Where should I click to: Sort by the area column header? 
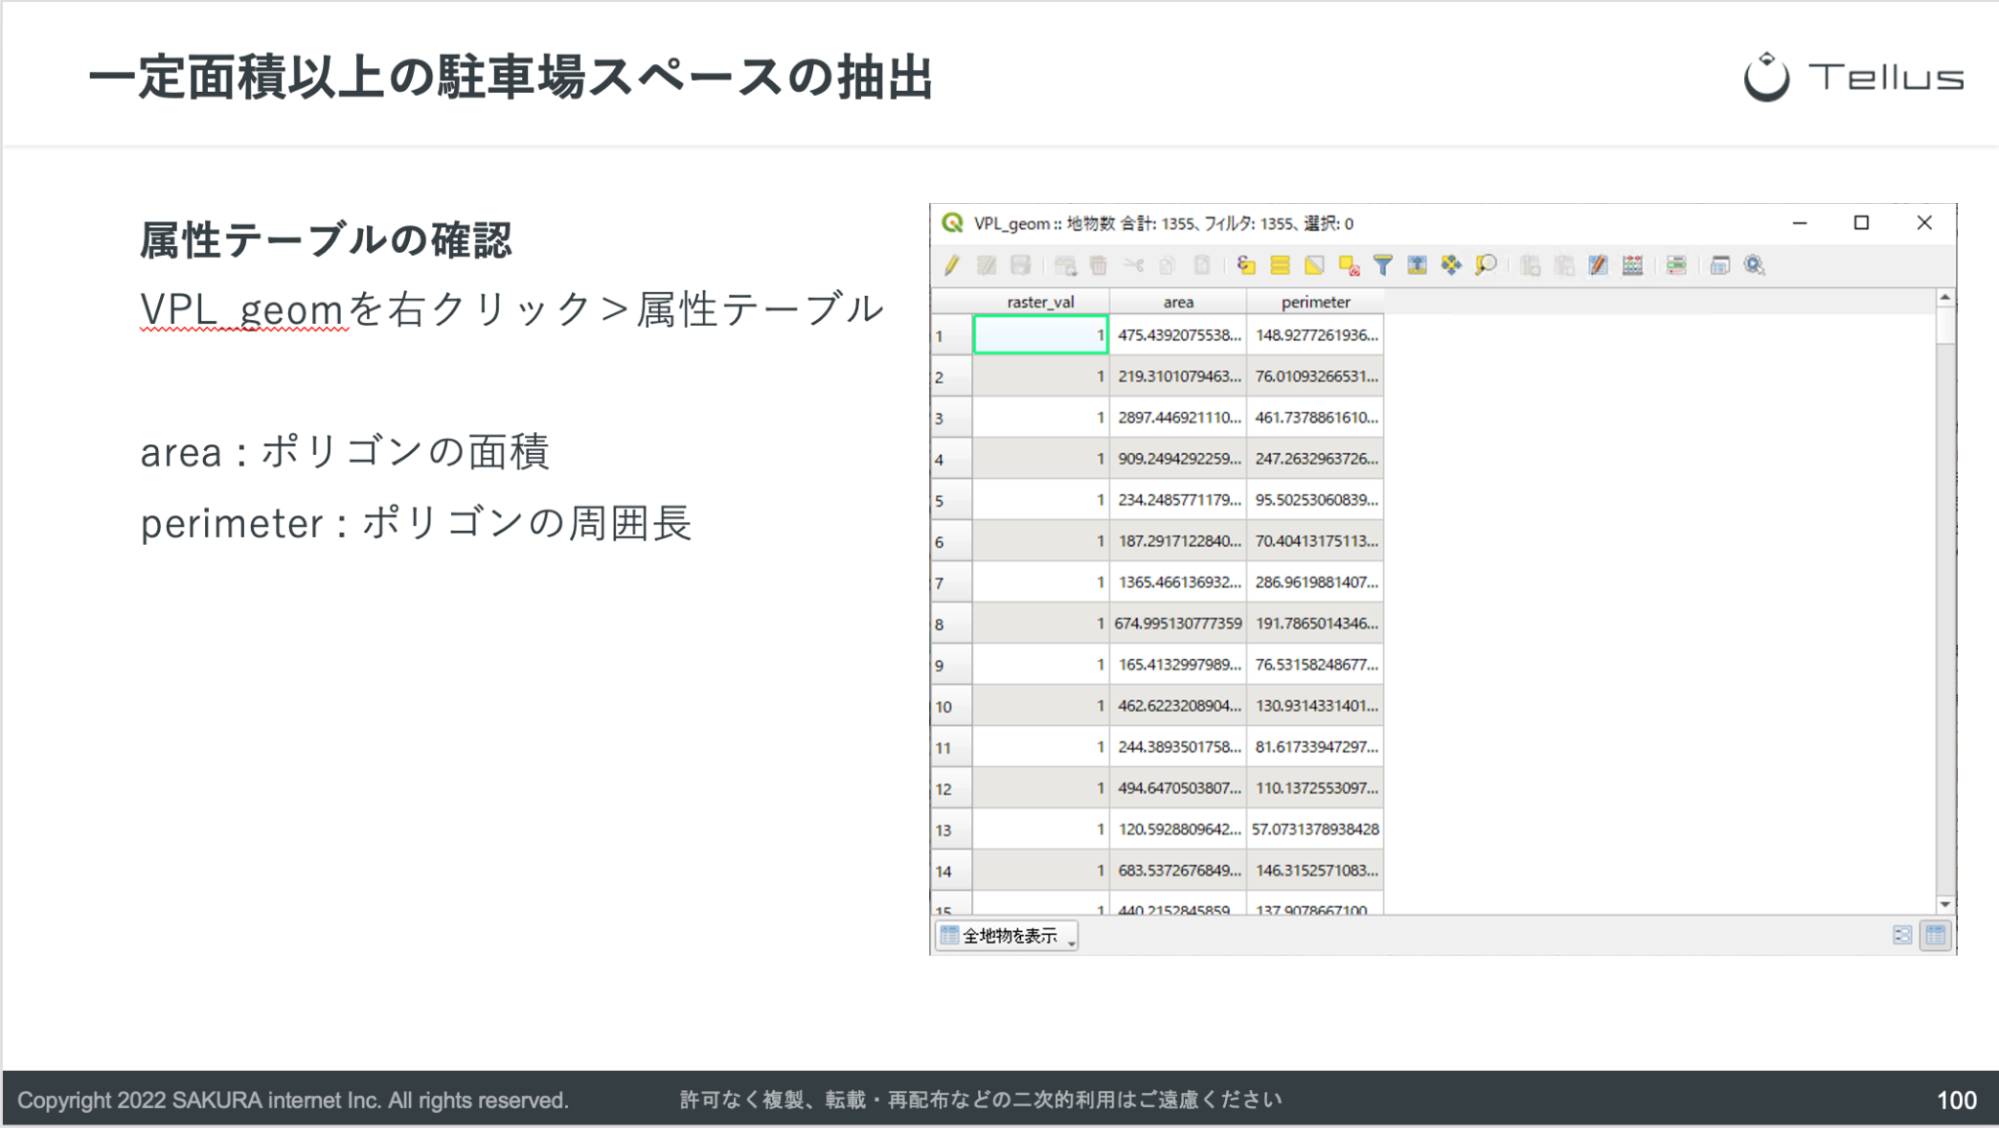(1178, 302)
